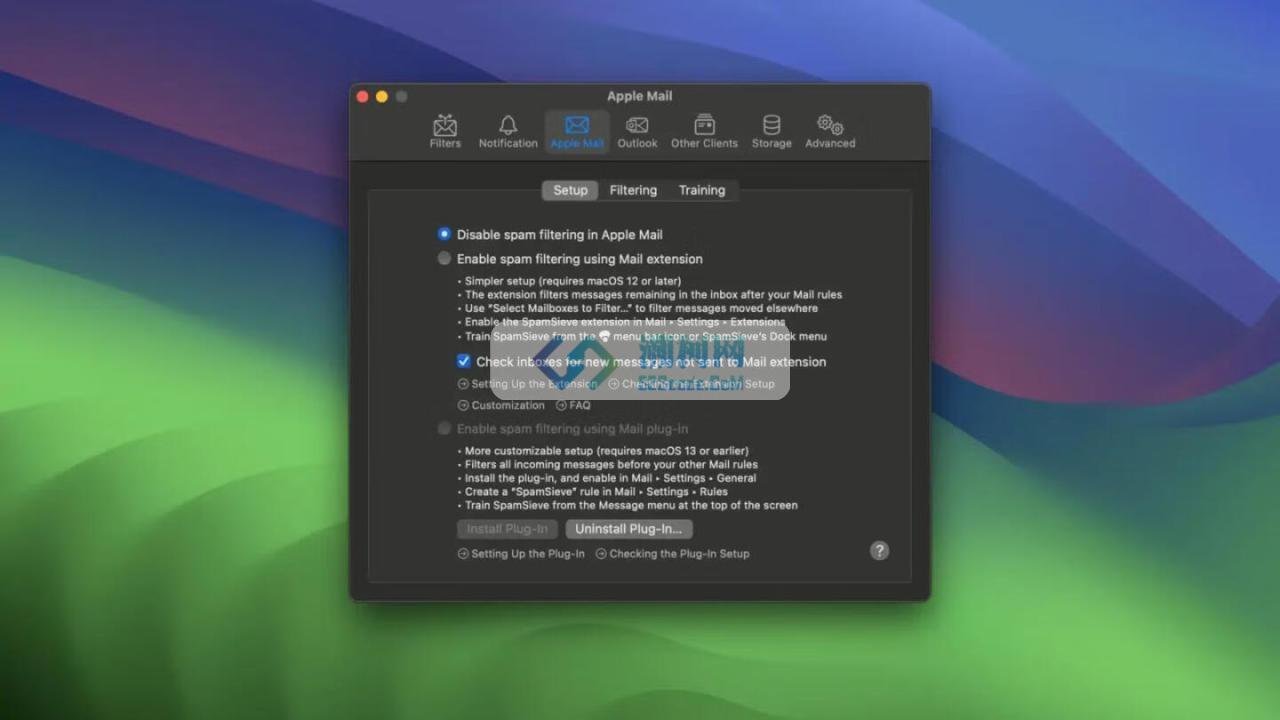Click 'More customizable setup (requires macOS 13 or earlier)' text
Image resolution: width=1280 pixels, height=720 pixels.
pos(606,451)
